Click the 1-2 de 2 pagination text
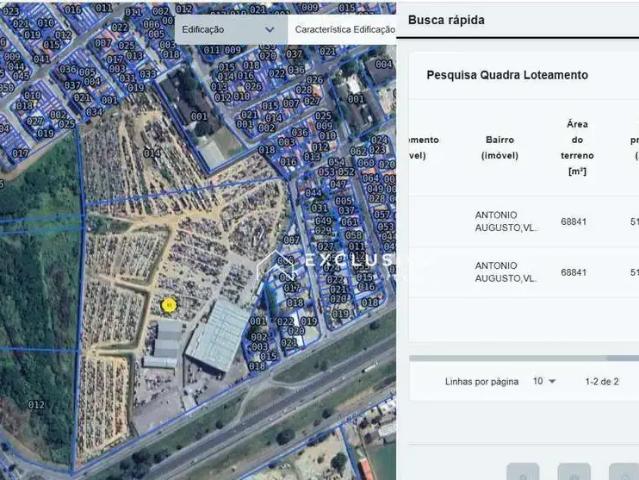This screenshot has height=480, width=639. 602,381
